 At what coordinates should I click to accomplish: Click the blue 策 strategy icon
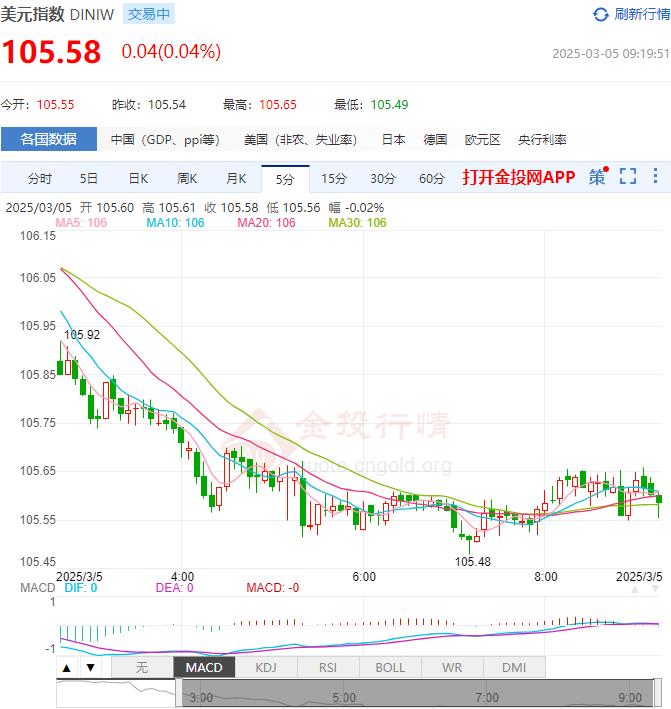[x=598, y=176]
